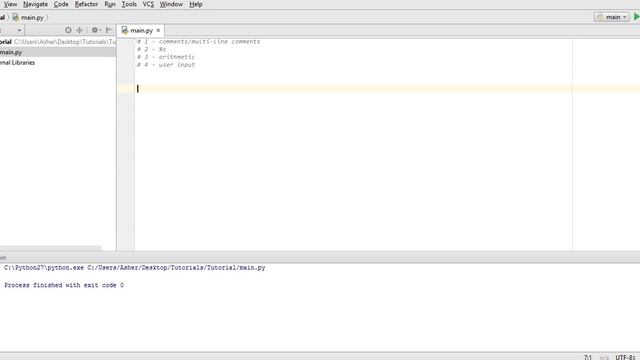Click the Python file icon on main.py tab

click(124, 30)
